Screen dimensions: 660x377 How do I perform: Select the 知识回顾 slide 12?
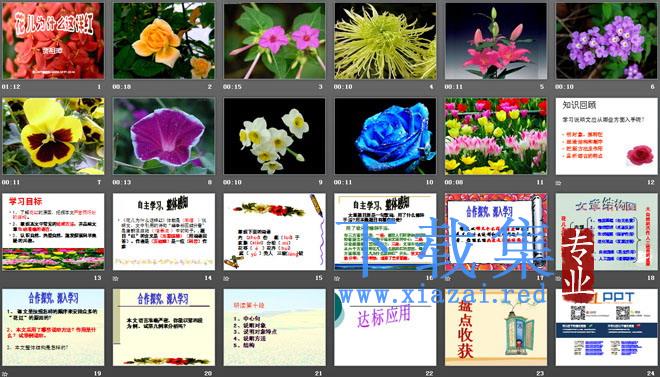[607, 136]
